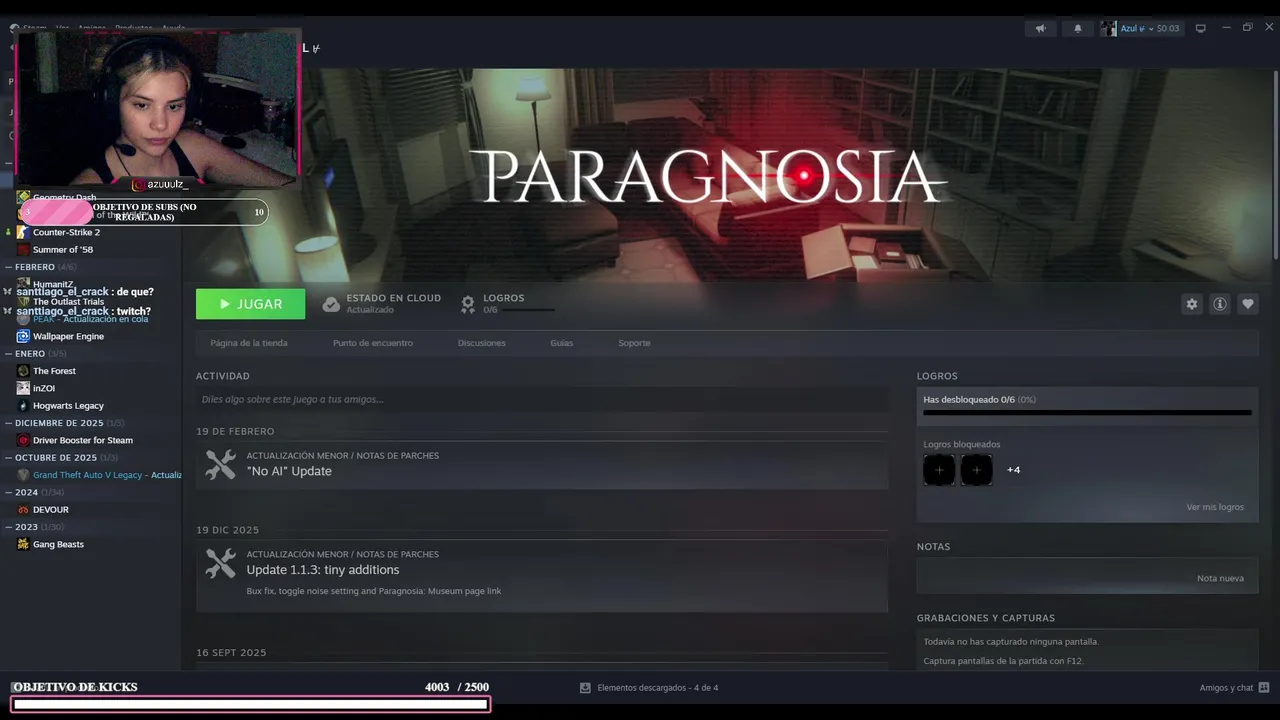View the second locked achievement icon
The width and height of the screenshot is (1280, 720).
[x=976, y=470]
